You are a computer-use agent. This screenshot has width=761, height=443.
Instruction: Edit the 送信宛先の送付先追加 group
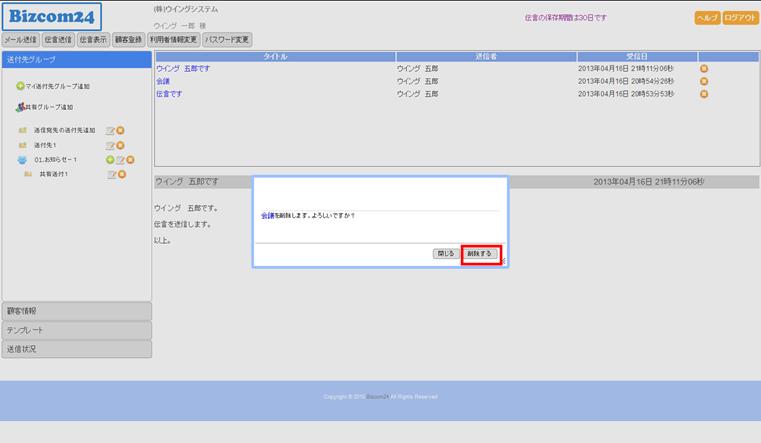click(110, 131)
